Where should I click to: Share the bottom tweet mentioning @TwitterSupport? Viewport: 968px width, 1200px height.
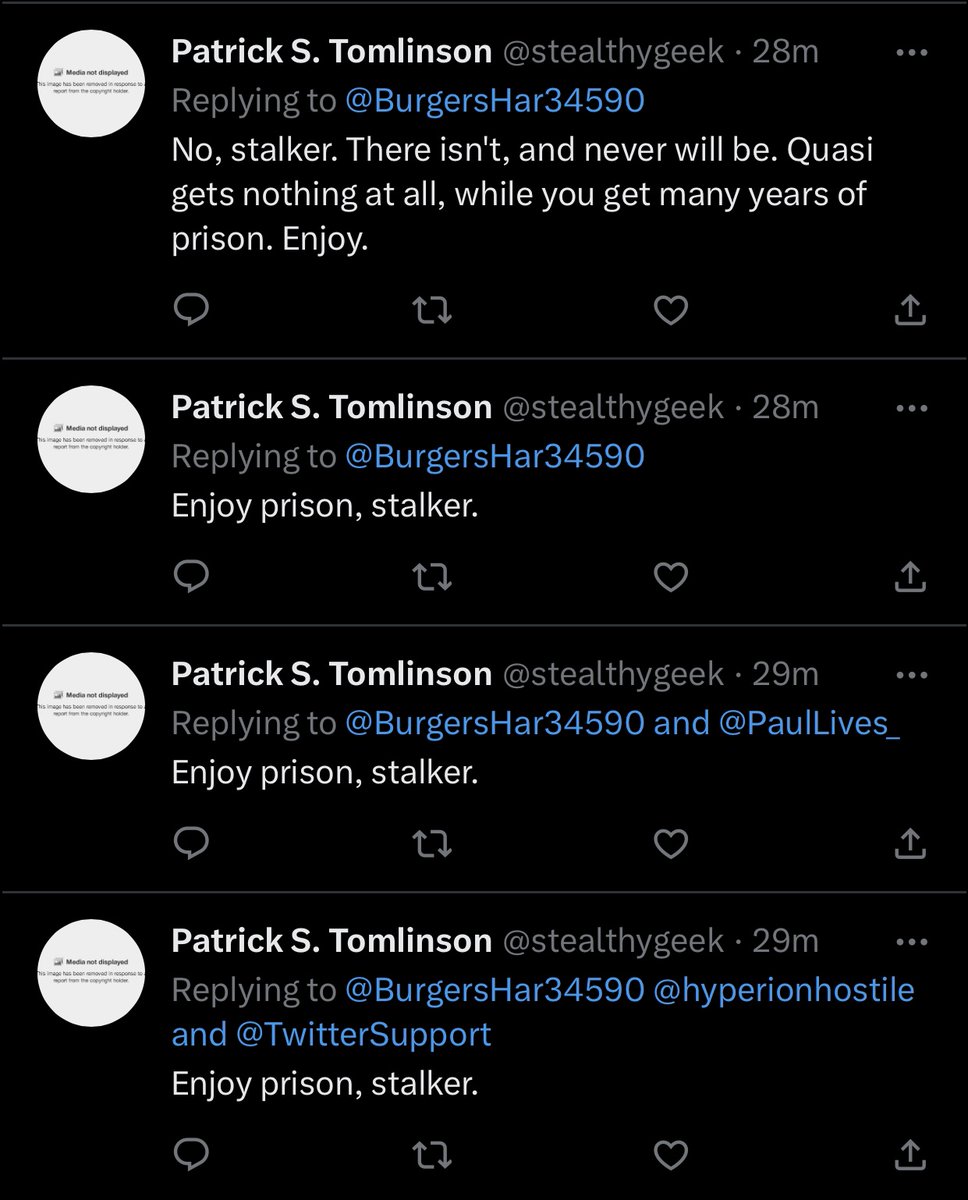click(x=909, y=1153)
